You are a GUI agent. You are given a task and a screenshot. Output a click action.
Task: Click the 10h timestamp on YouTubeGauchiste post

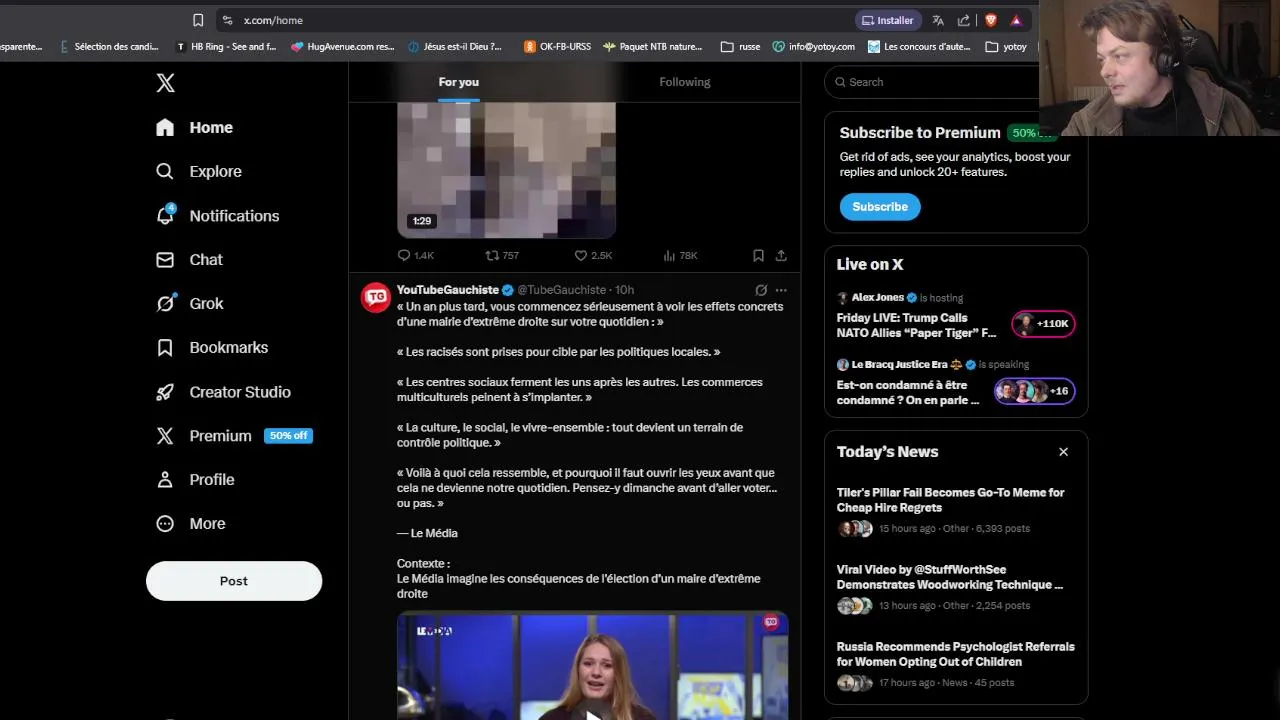624,290
